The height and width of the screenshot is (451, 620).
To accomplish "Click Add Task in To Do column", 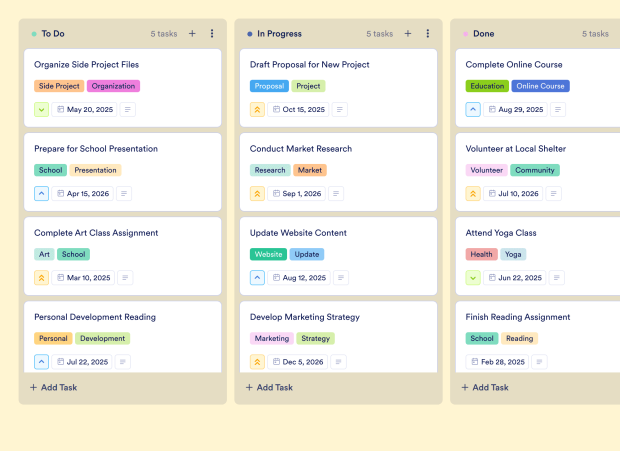I will (x=54, y=387).
